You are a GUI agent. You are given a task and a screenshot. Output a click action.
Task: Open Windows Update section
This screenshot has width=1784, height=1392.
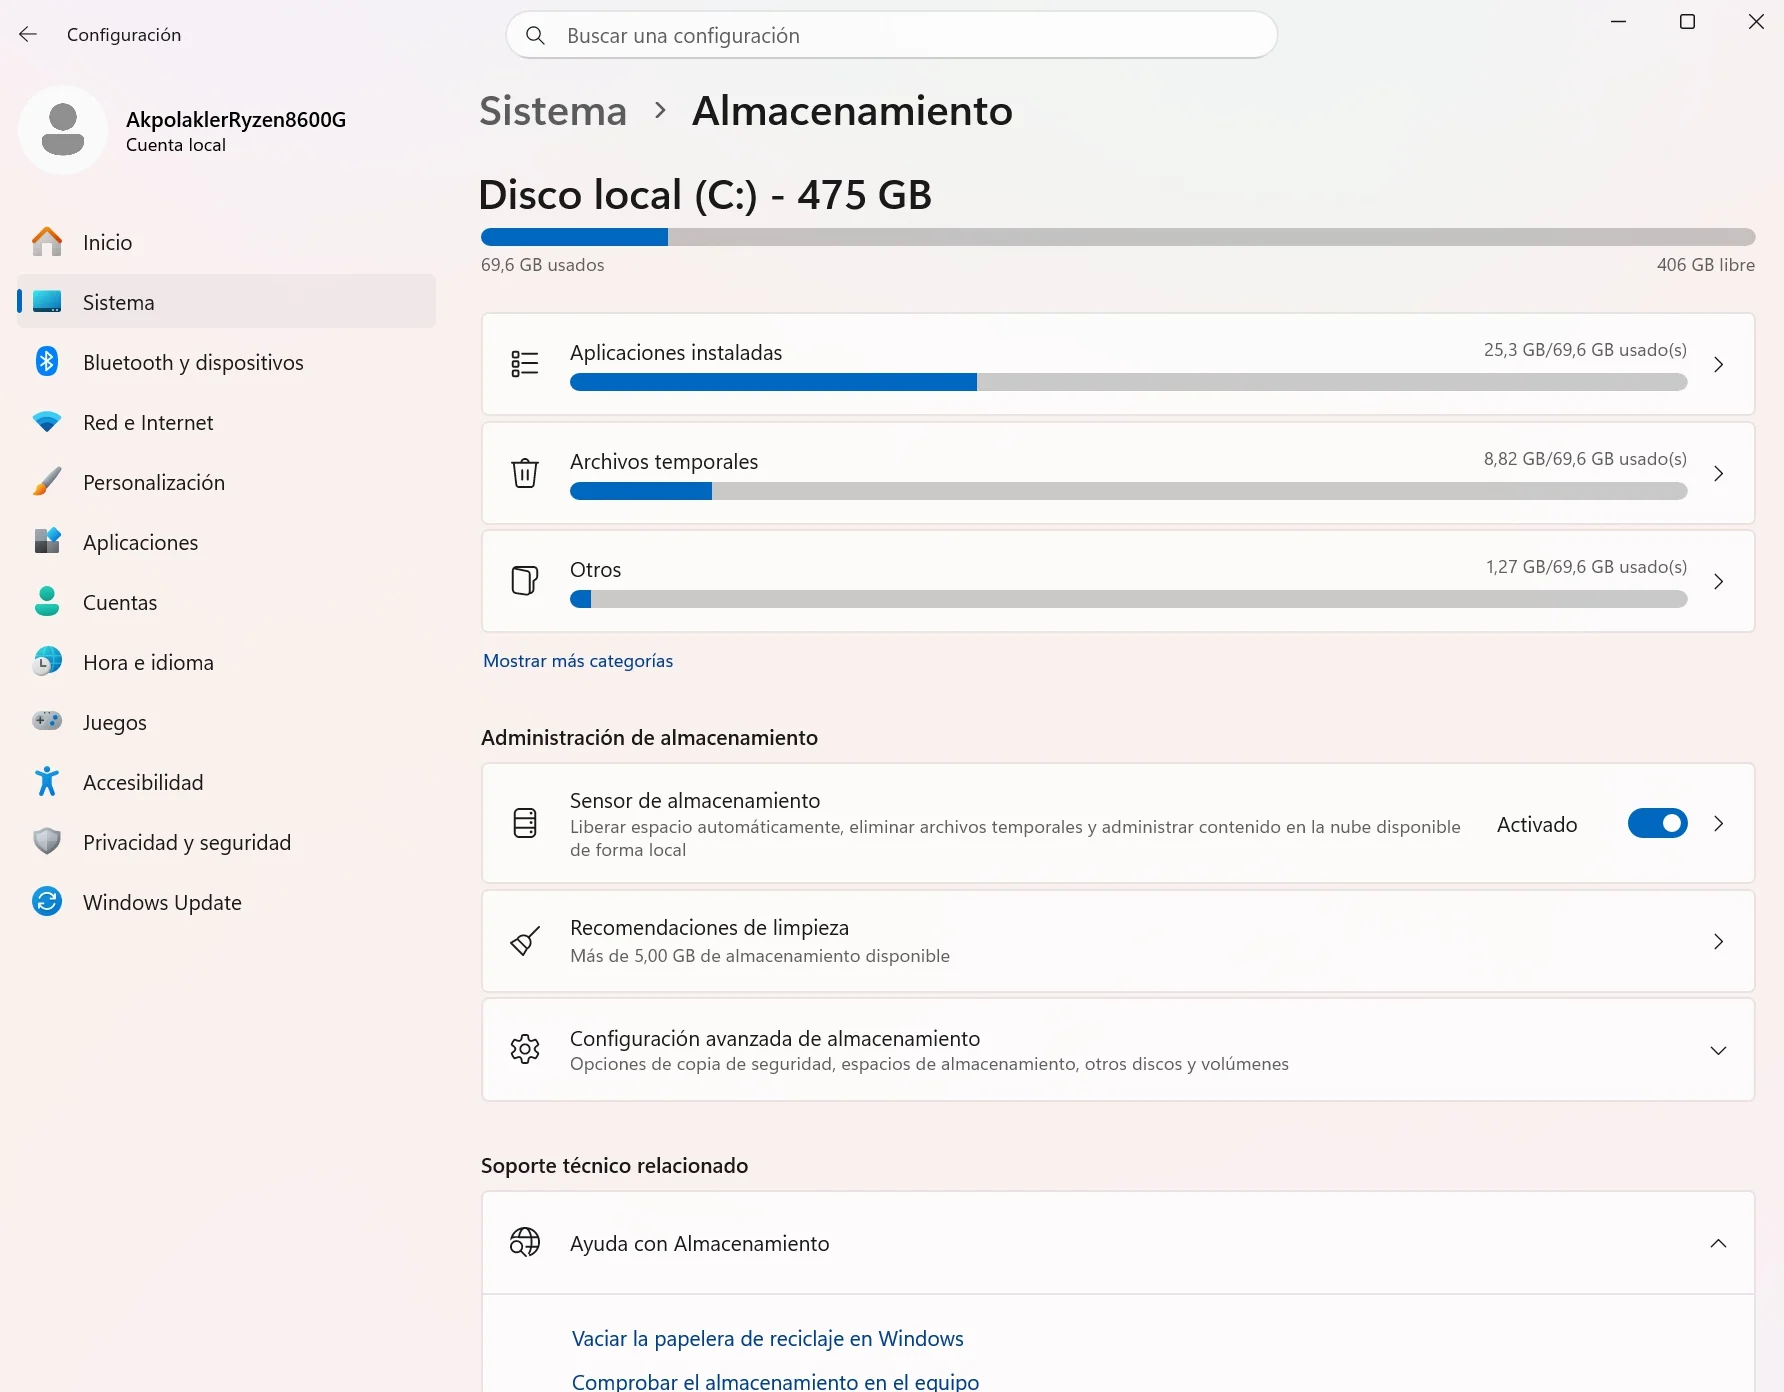[227, 902]
